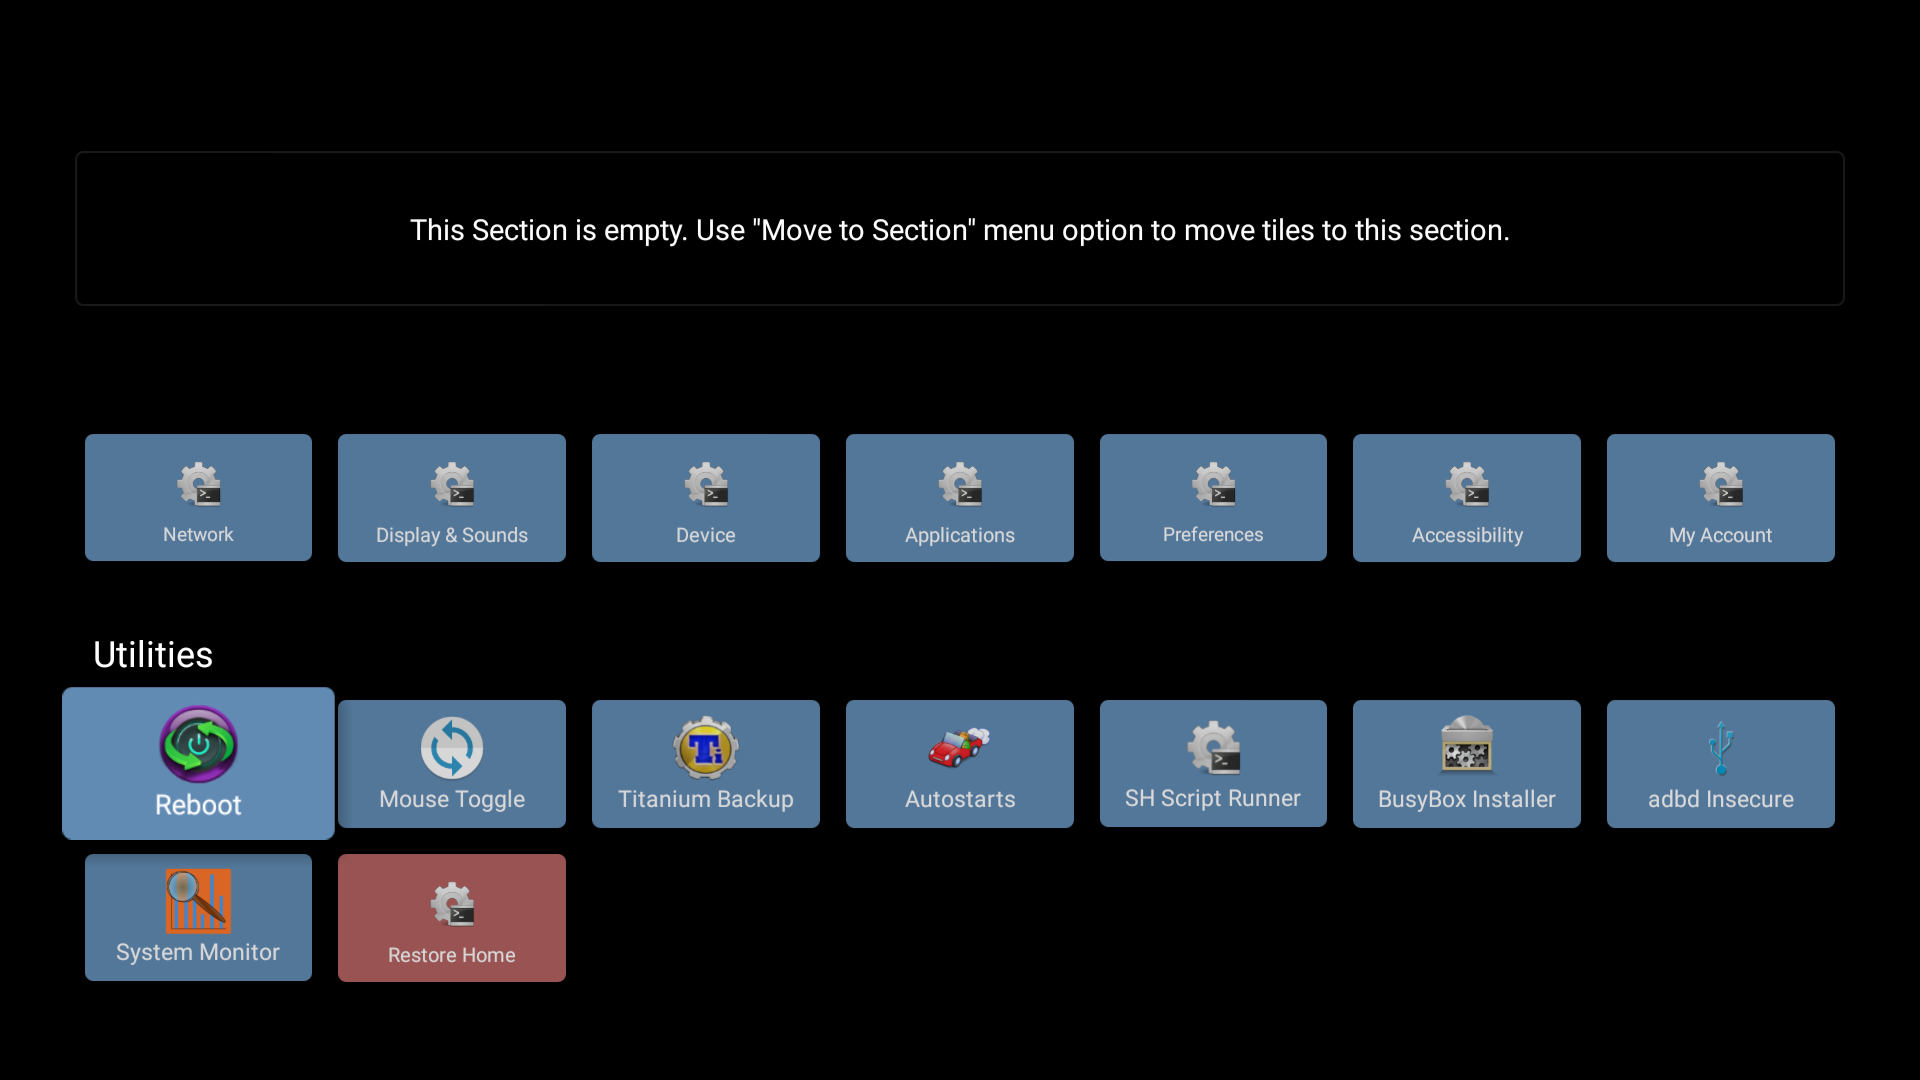Open System Monitor utility
The height and width of the screenshot is (1080, 1920).
(x=198, y=918)
